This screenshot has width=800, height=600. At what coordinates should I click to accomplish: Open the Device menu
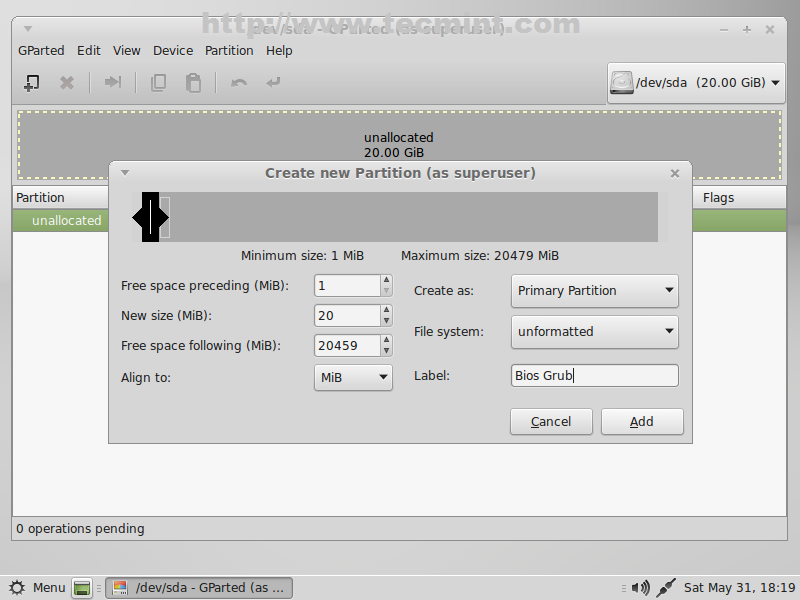coord(173,51)
